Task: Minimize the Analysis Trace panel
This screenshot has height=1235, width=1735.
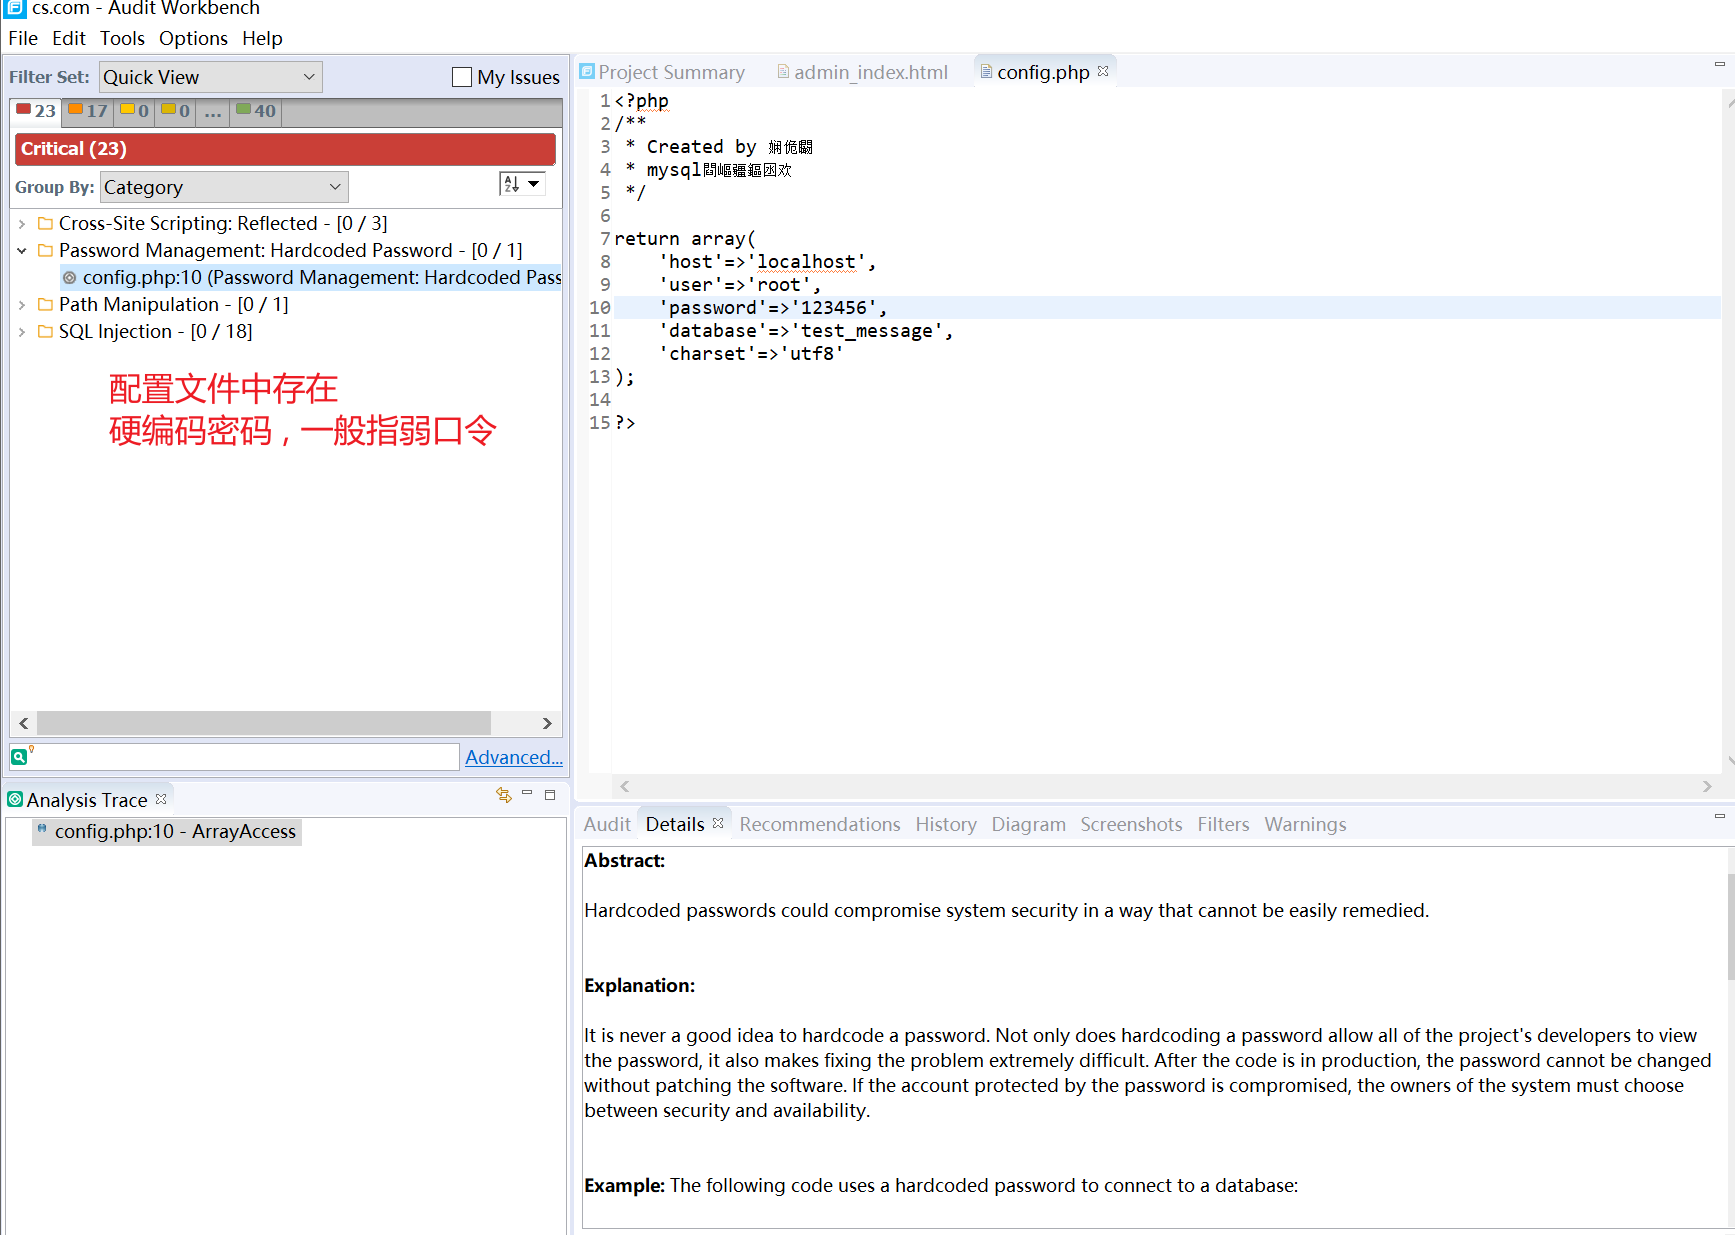Action: pos(527,794)
